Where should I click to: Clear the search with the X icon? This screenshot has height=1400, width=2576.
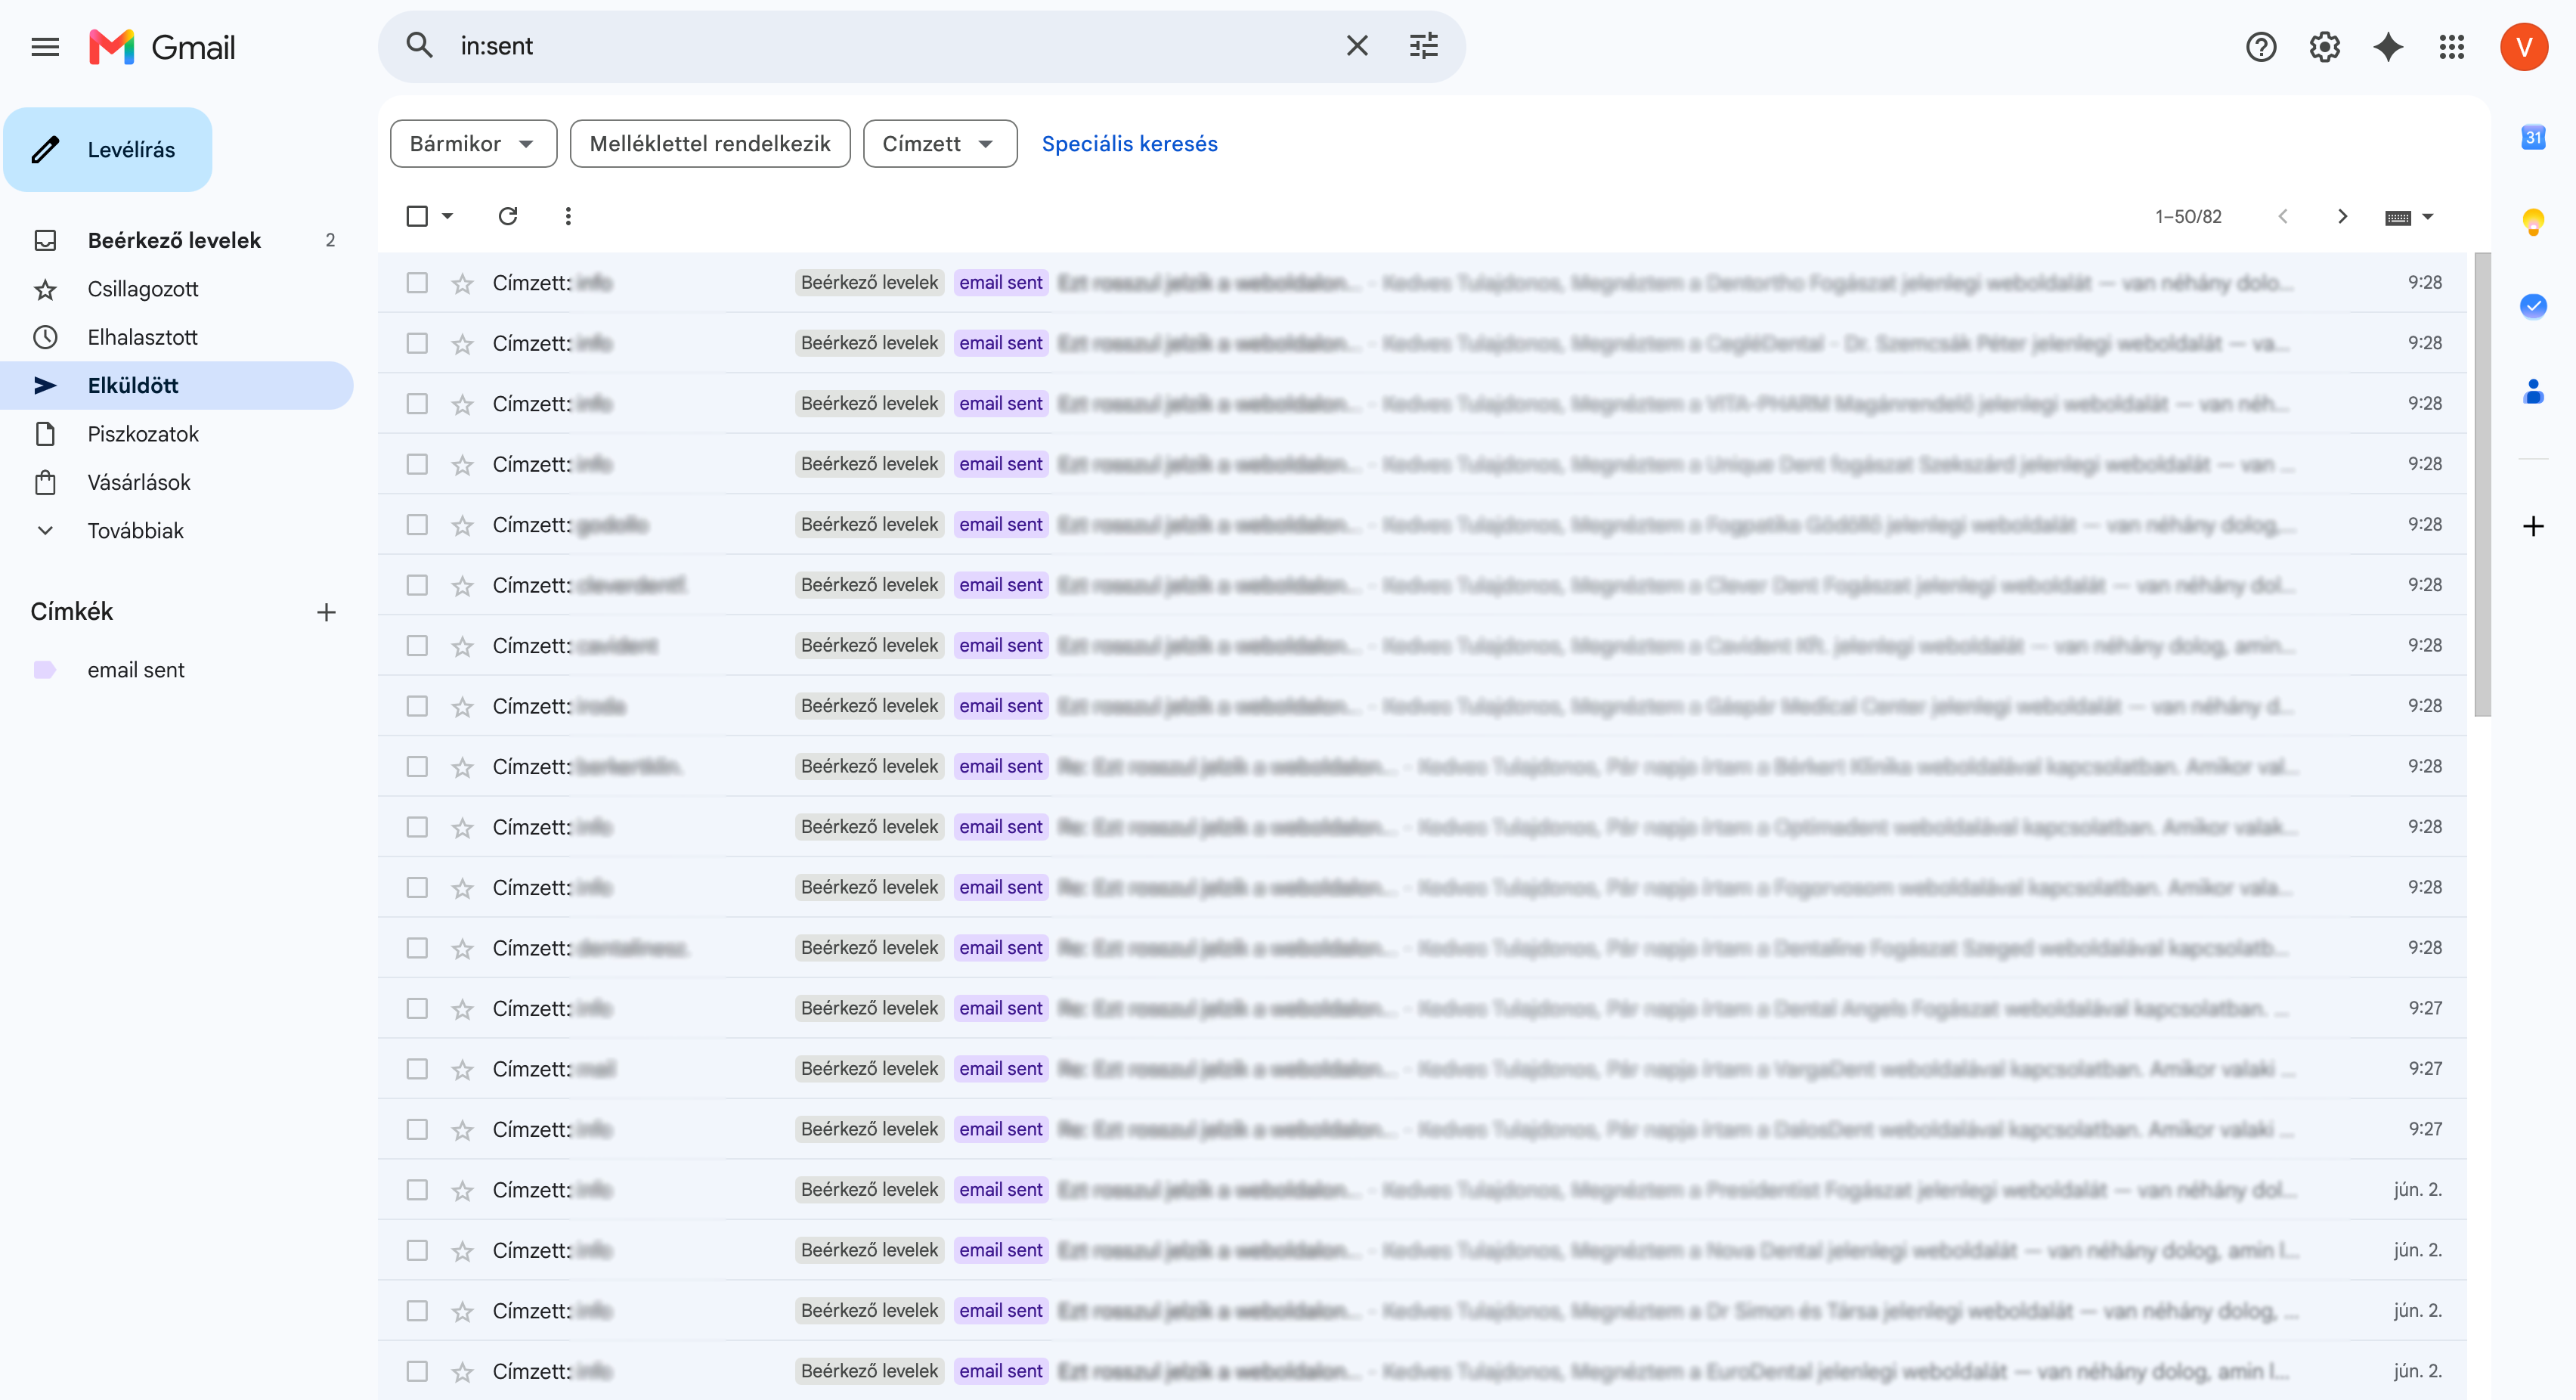[1356, 46]
